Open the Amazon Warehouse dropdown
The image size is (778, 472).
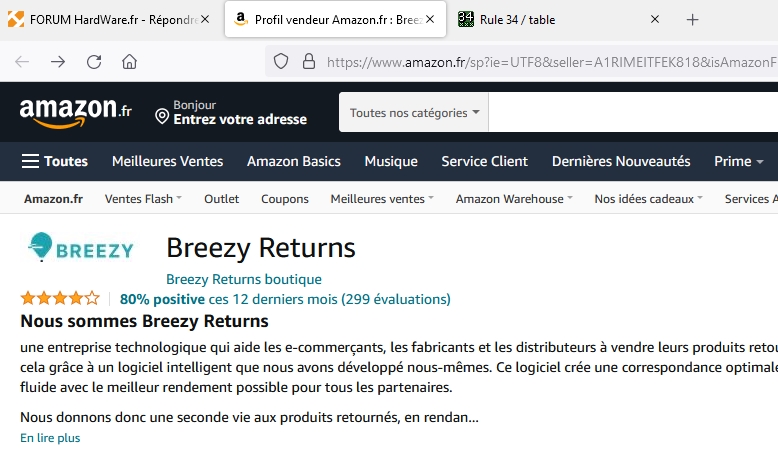click(514, 199)
